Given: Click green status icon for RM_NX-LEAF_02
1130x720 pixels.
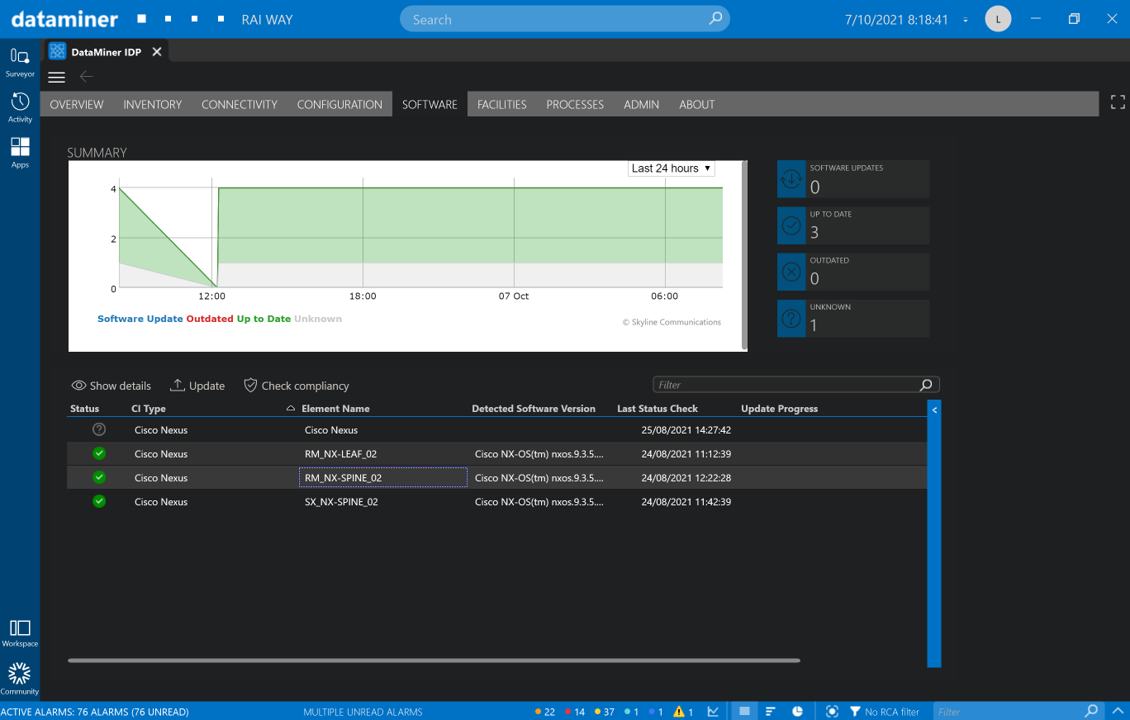Looking at the screenshot, I should [x=99, y=453].
